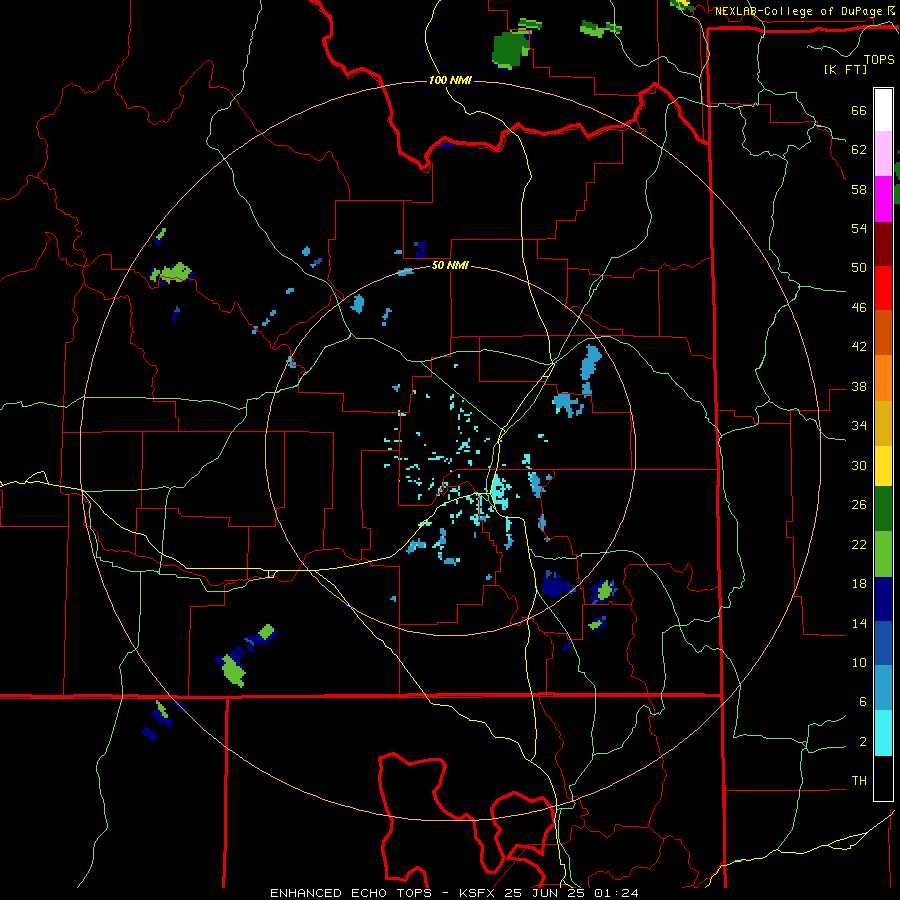Click legend value 10
Image resolution: width=900 pixels, height=900 pixels.
pyautogui.click(x=859, y=663)
